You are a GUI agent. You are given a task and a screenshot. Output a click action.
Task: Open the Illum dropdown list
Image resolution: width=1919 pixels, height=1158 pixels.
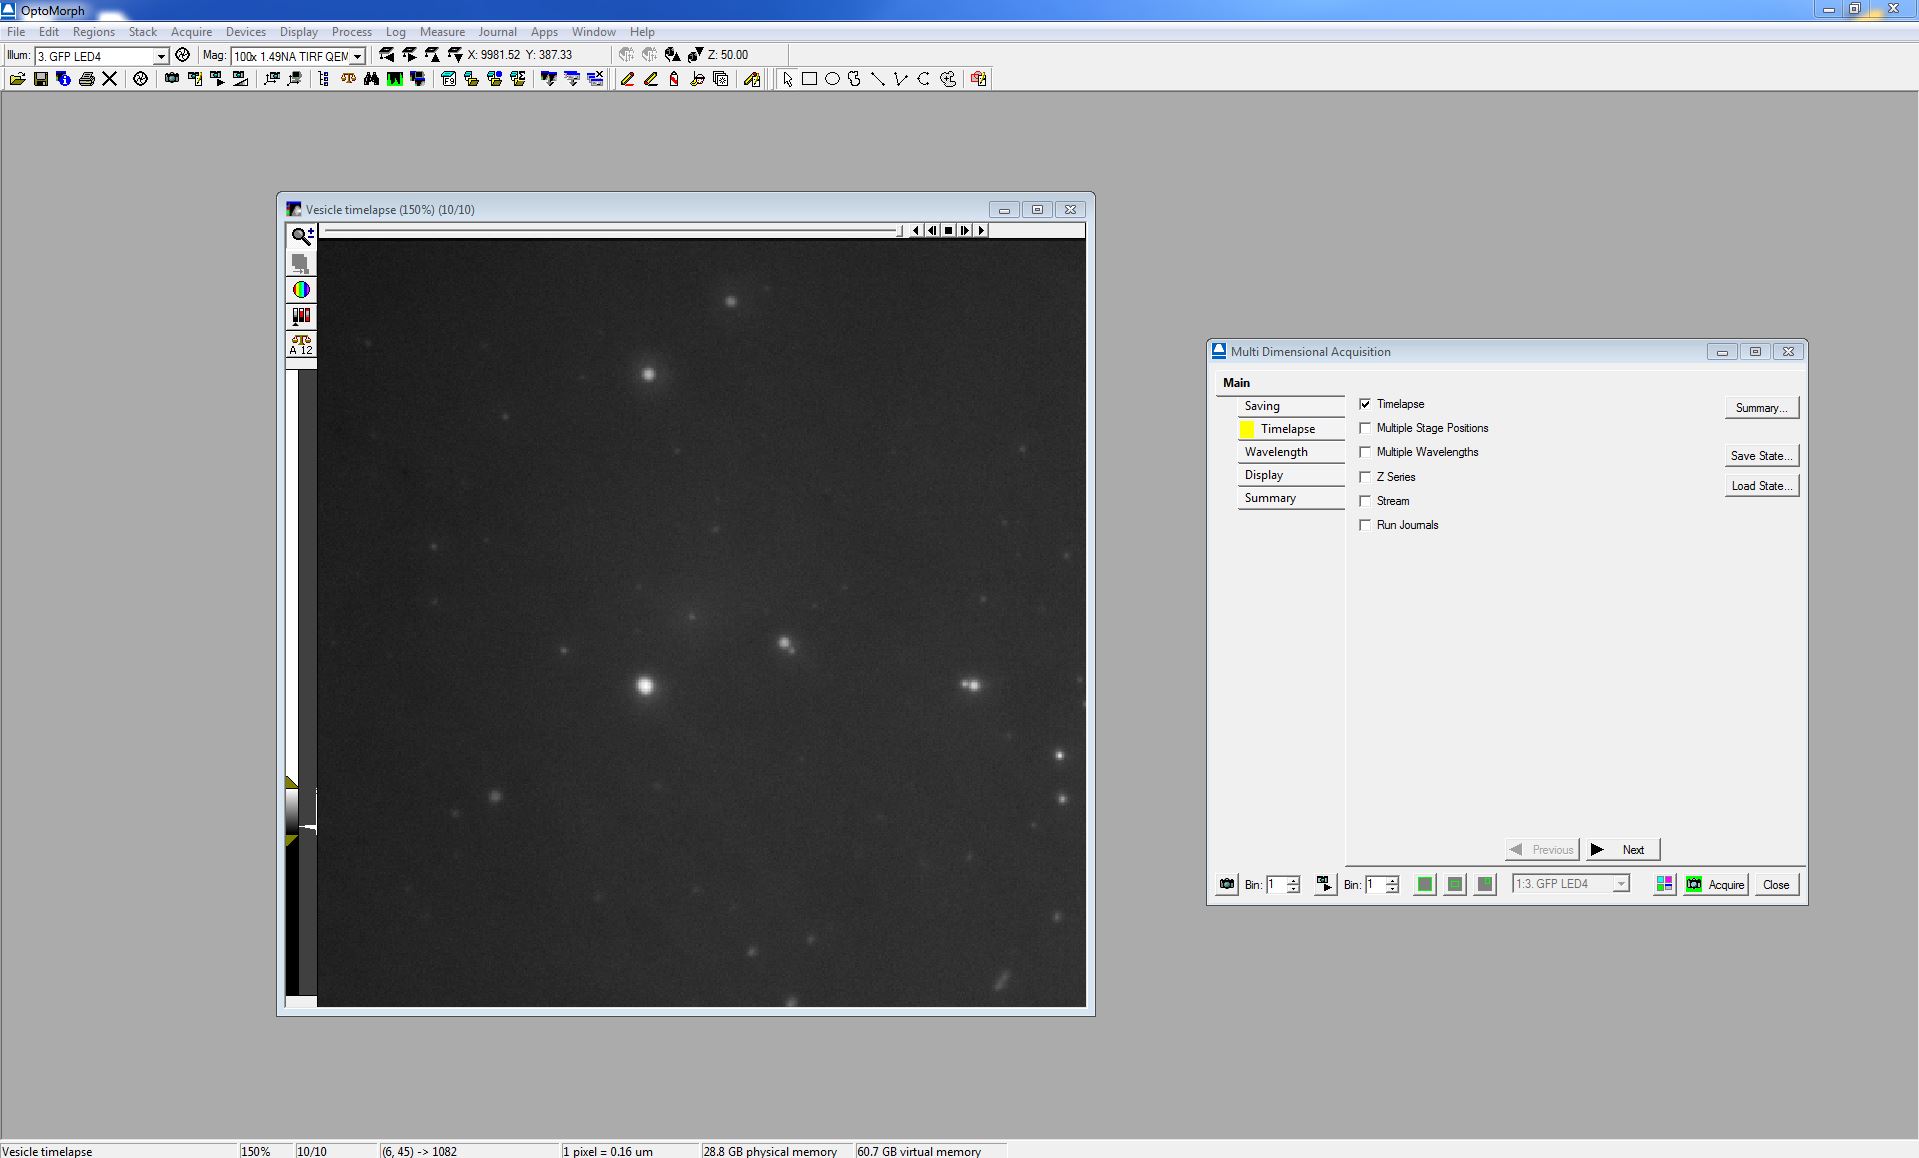click(160, 56)
